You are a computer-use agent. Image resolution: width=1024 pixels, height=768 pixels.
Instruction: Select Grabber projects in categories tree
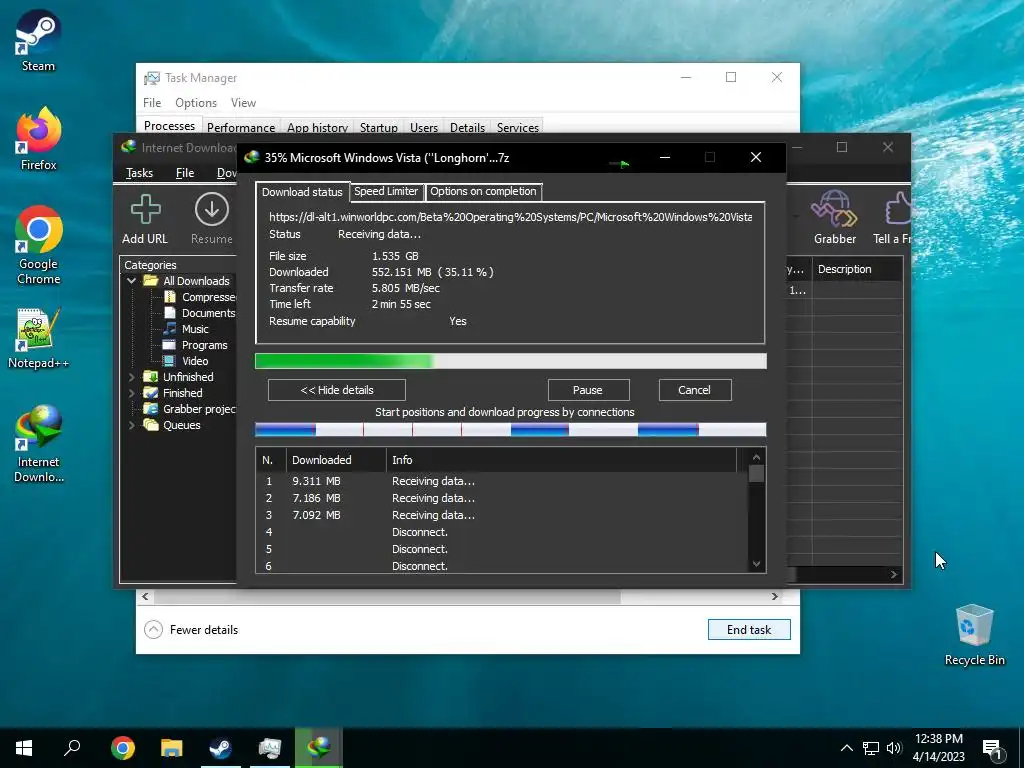coord(190,409)
